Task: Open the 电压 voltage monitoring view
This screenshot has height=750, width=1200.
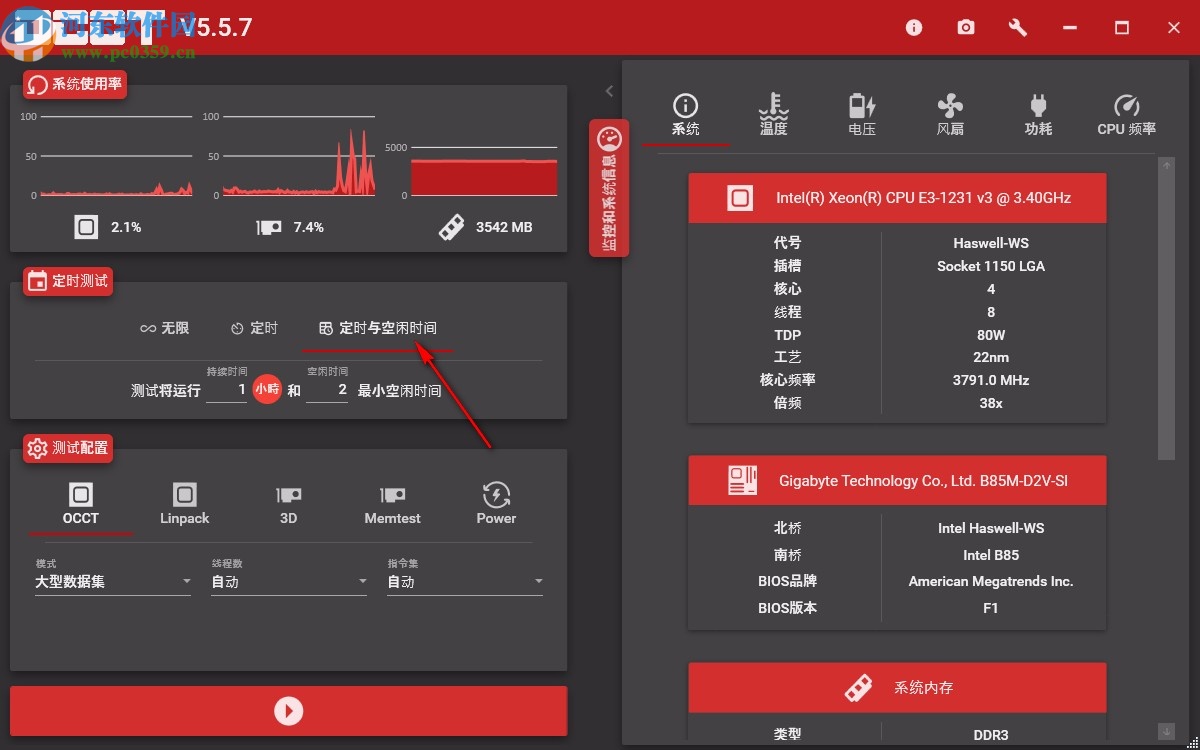Action: coord(861,112)
